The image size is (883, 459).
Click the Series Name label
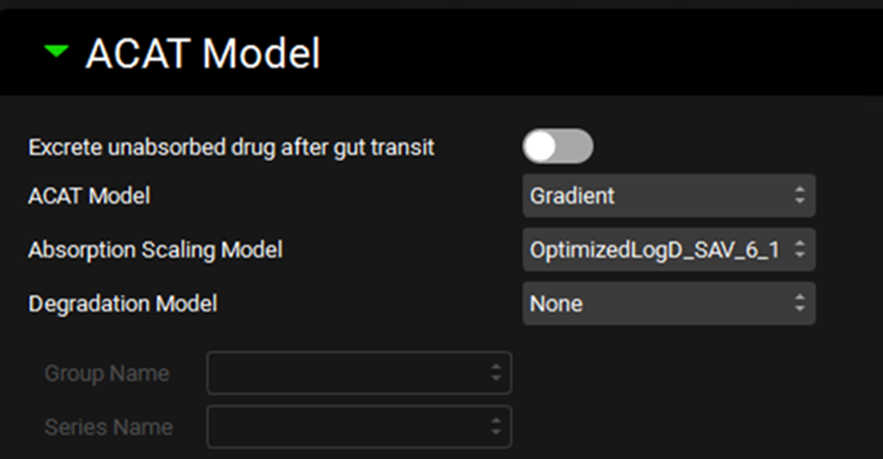[108, 427]
